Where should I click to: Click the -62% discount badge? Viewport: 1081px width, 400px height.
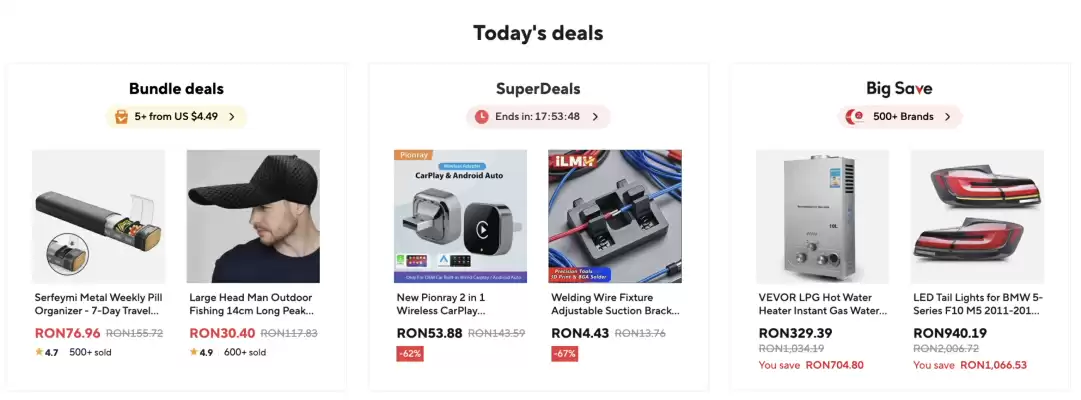point(410,353)
